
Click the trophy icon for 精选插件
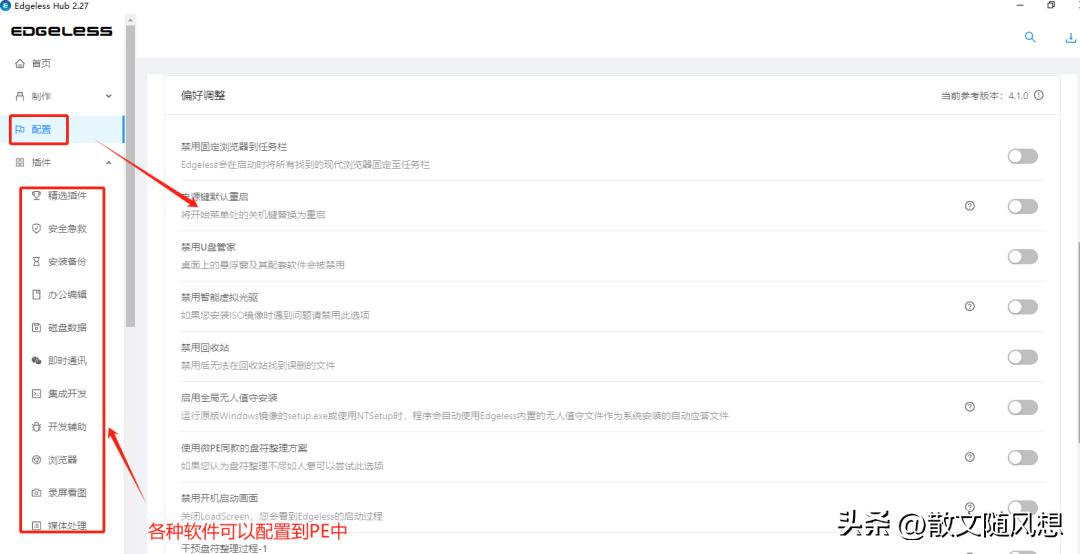tap(37, 196)
